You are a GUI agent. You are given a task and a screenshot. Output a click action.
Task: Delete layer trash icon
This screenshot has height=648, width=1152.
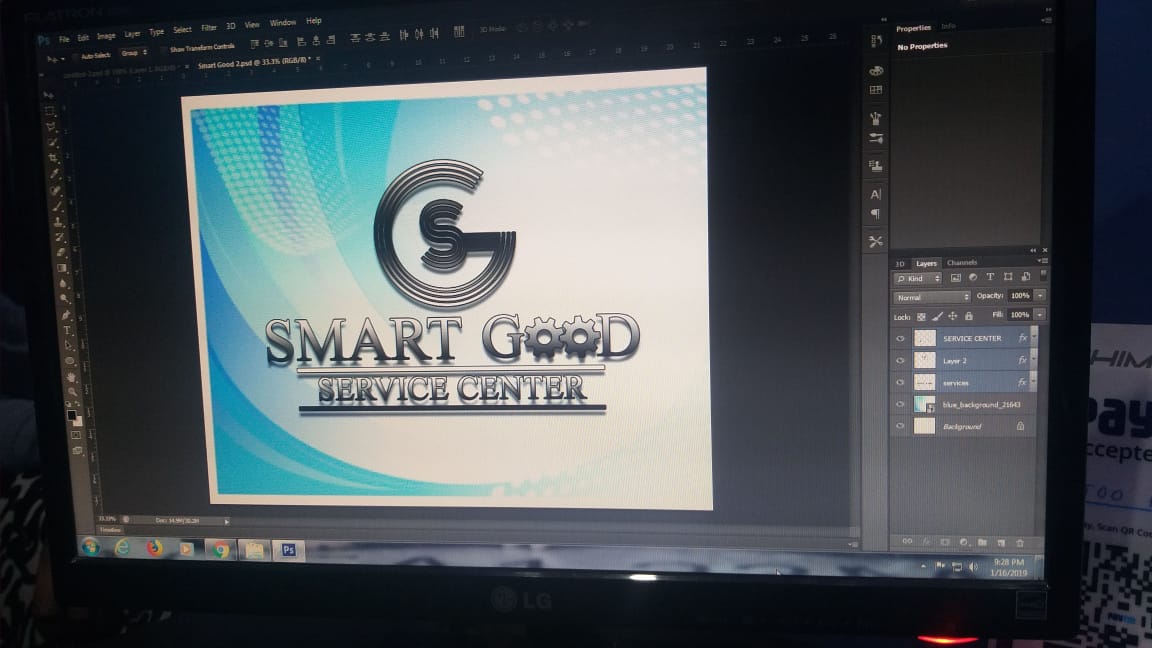point(1020,542)
